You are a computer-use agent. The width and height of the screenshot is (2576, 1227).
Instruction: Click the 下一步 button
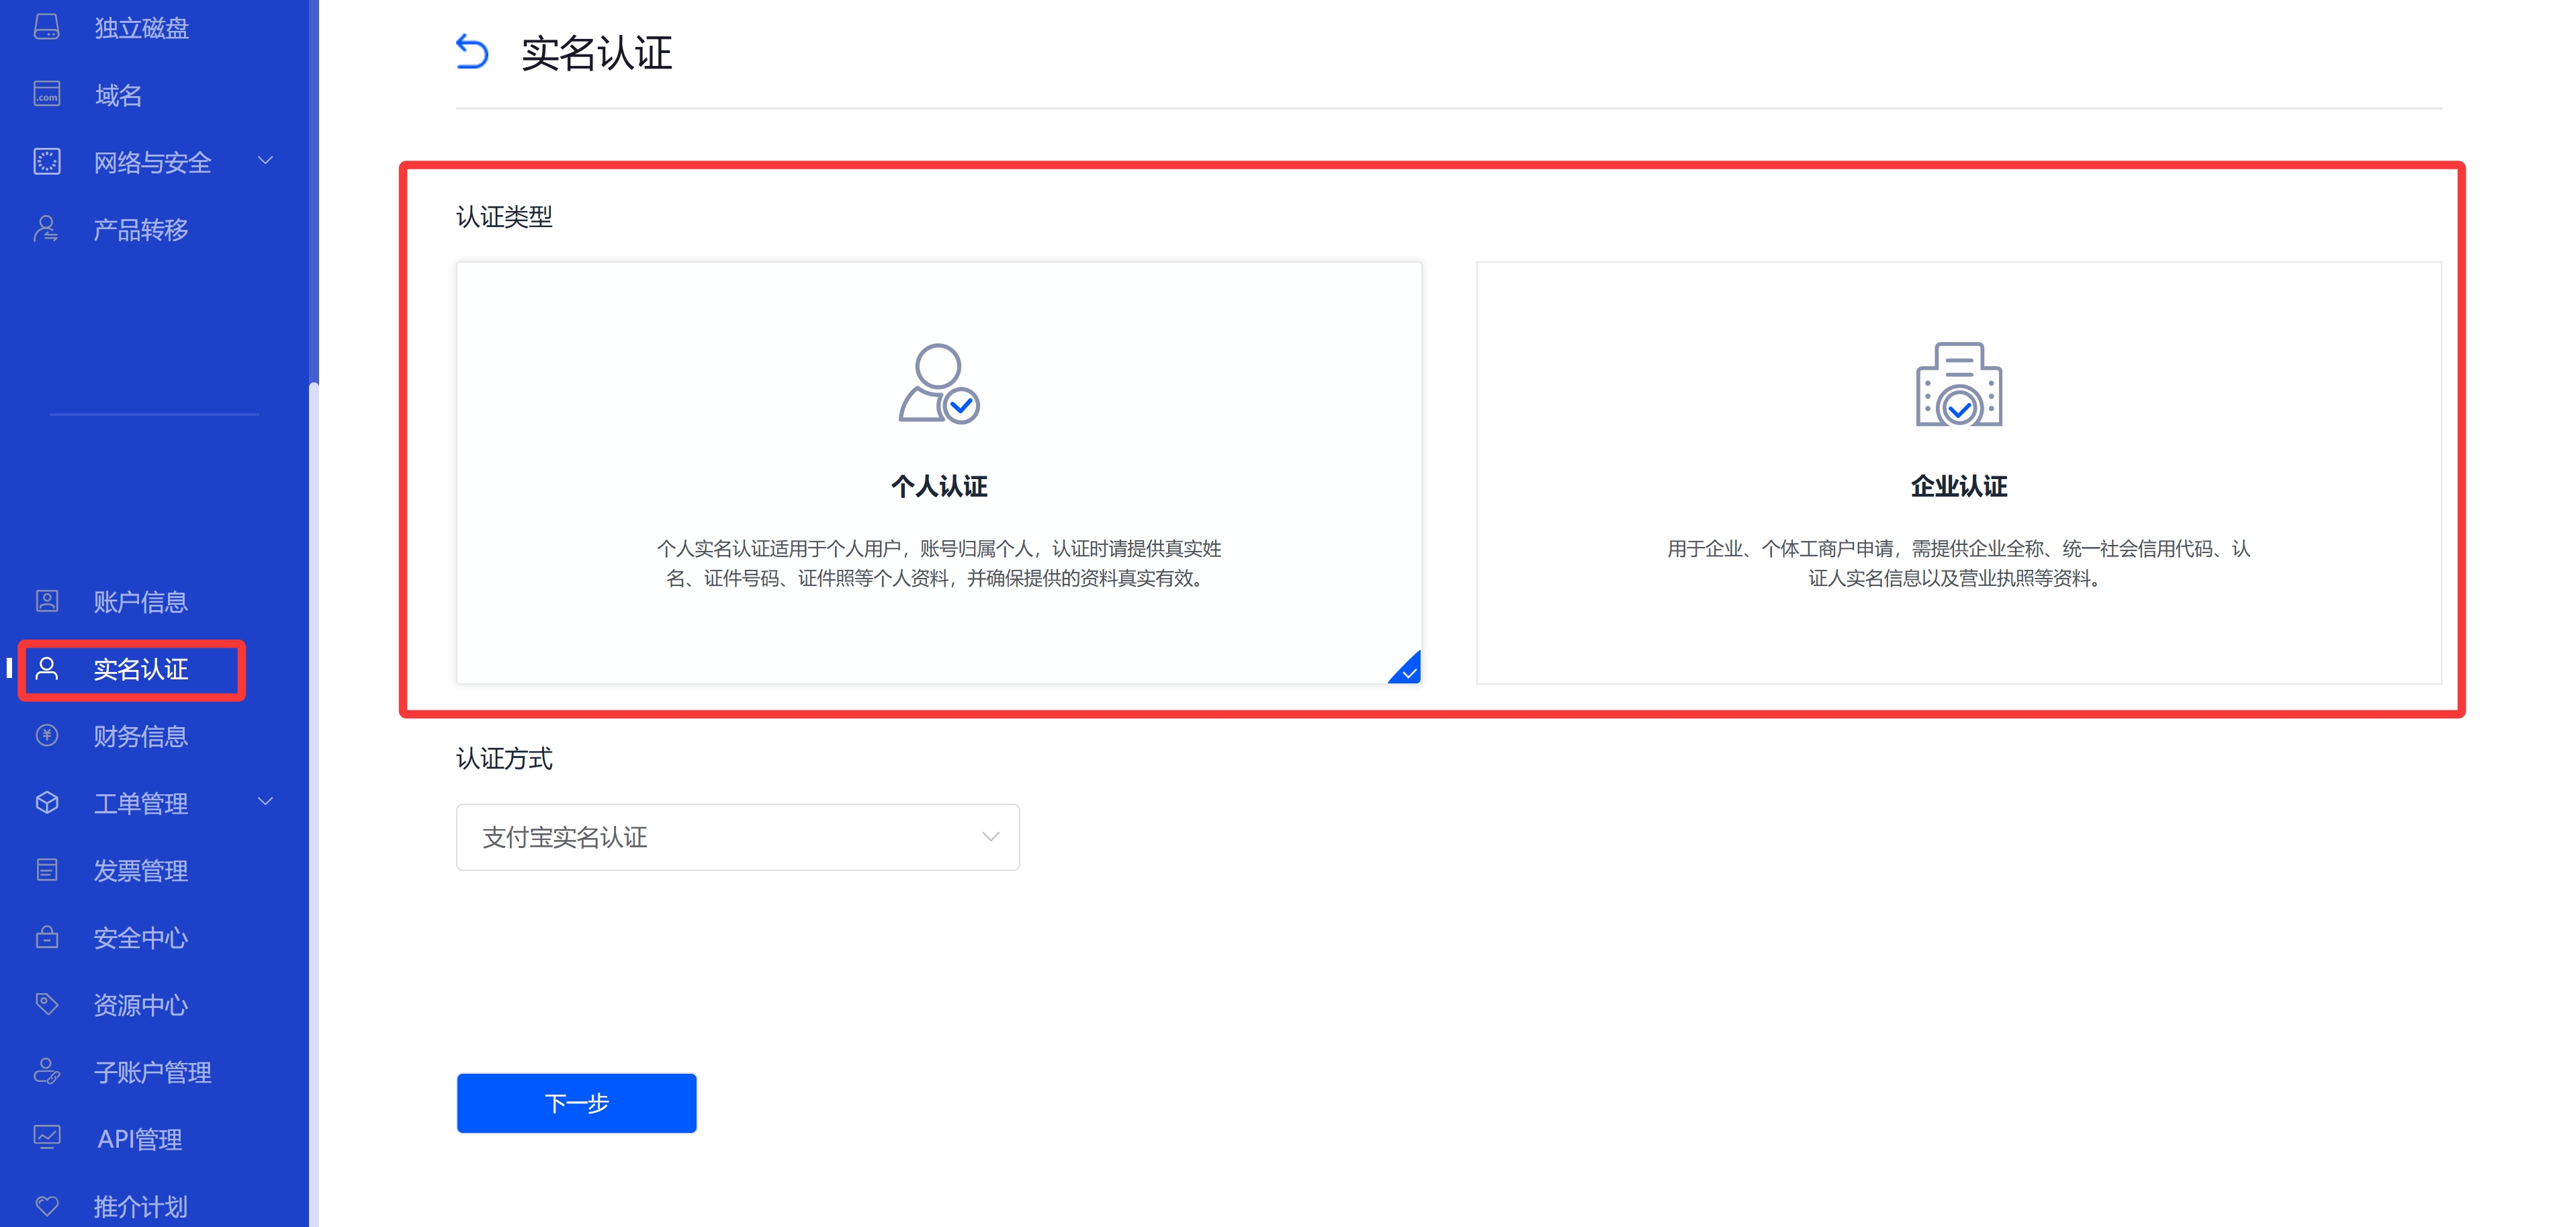[576, 1103]
